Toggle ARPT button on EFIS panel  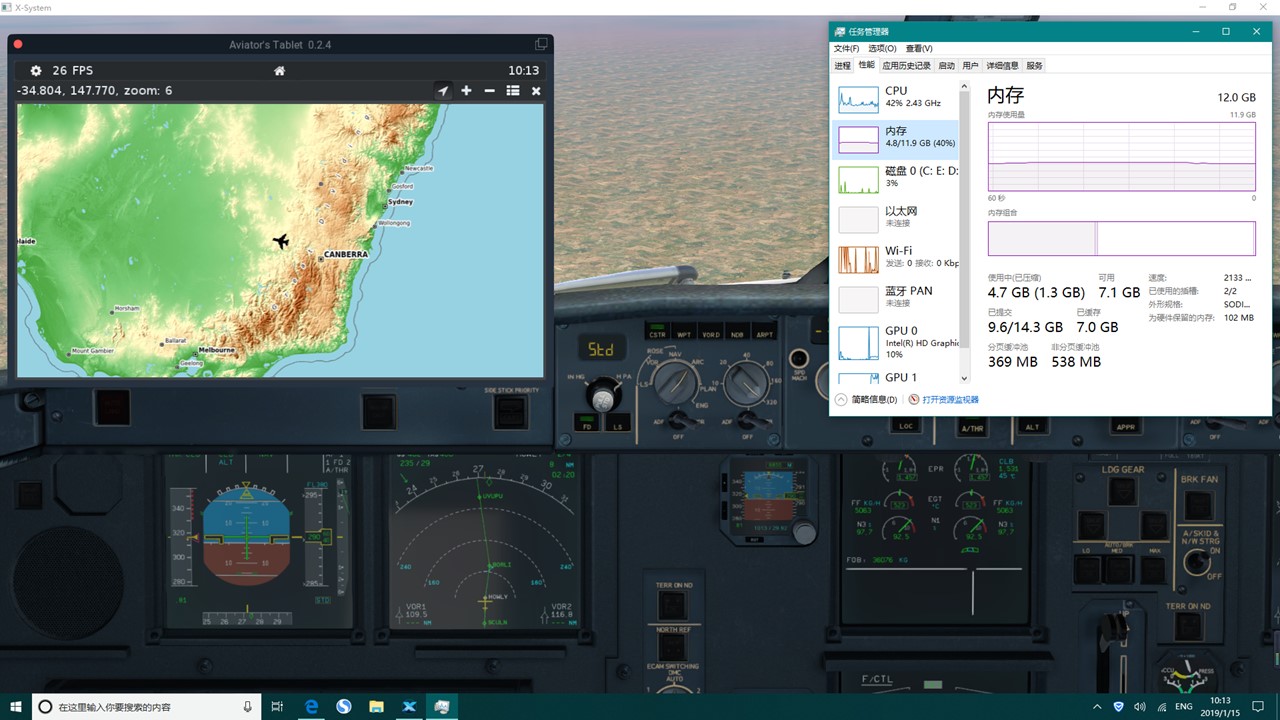click(764, 330)
